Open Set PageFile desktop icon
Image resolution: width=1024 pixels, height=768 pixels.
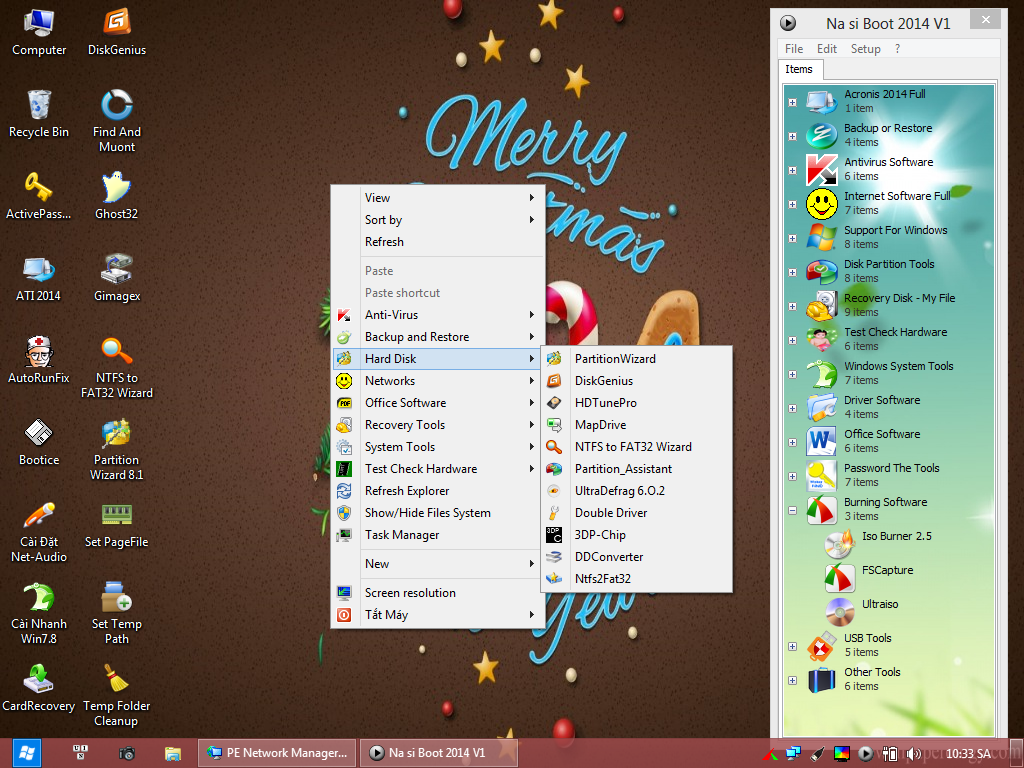[x=116, y=524]
